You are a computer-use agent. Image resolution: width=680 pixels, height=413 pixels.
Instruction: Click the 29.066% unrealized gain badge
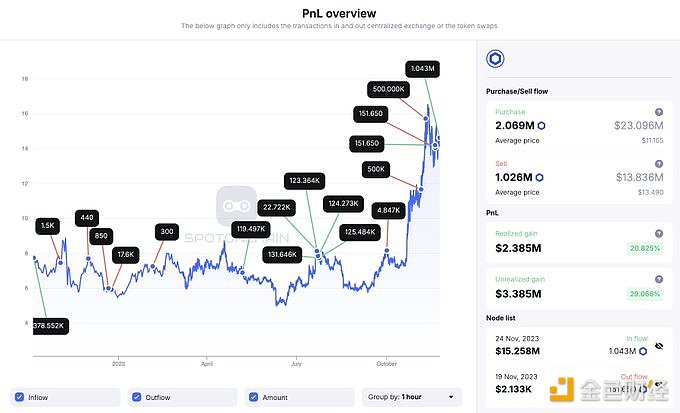pos(637,295)
